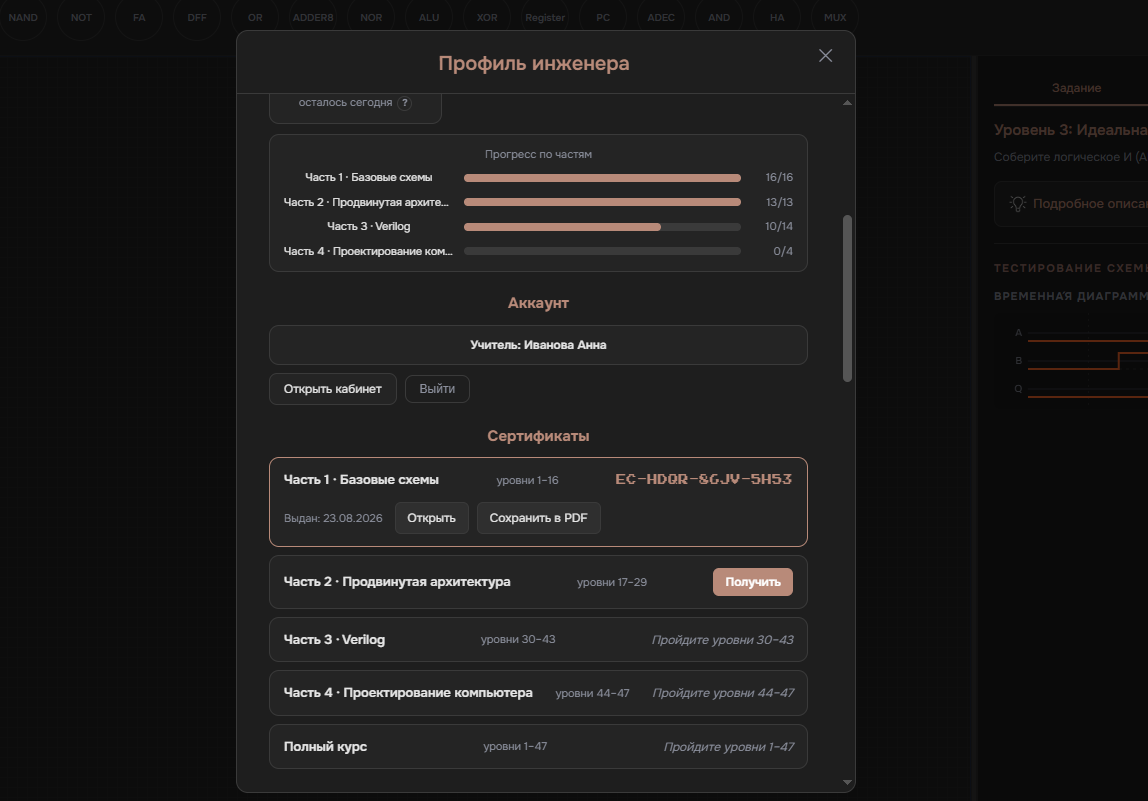Click the Часть 4 certificate row

538,693
